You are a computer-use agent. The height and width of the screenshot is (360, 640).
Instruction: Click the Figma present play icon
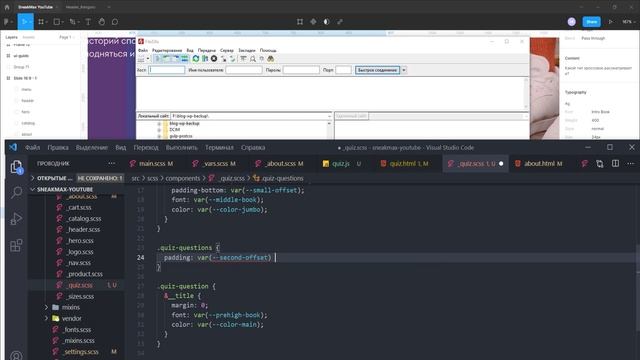[611, 22]
